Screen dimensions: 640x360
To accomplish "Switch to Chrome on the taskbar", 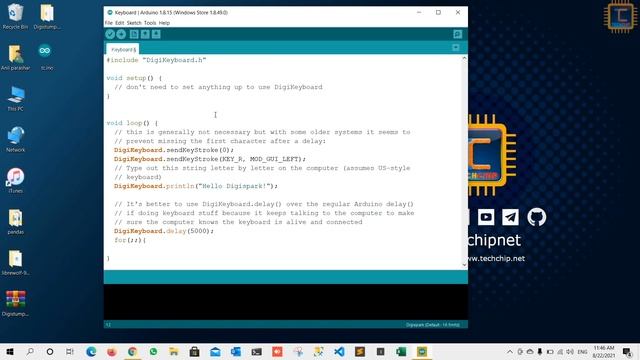I will click(132, 351).
